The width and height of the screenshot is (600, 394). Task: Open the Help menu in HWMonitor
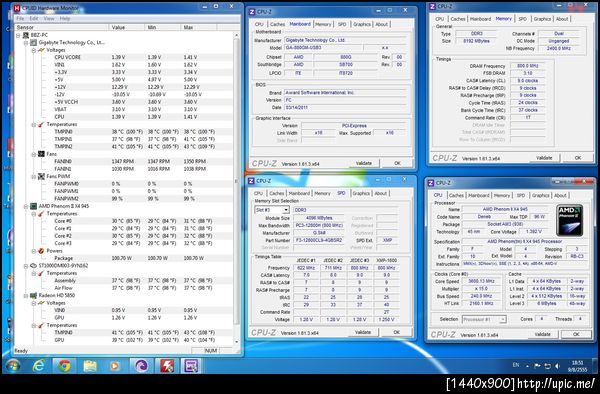pyautogui.click(x=65, y=18)
